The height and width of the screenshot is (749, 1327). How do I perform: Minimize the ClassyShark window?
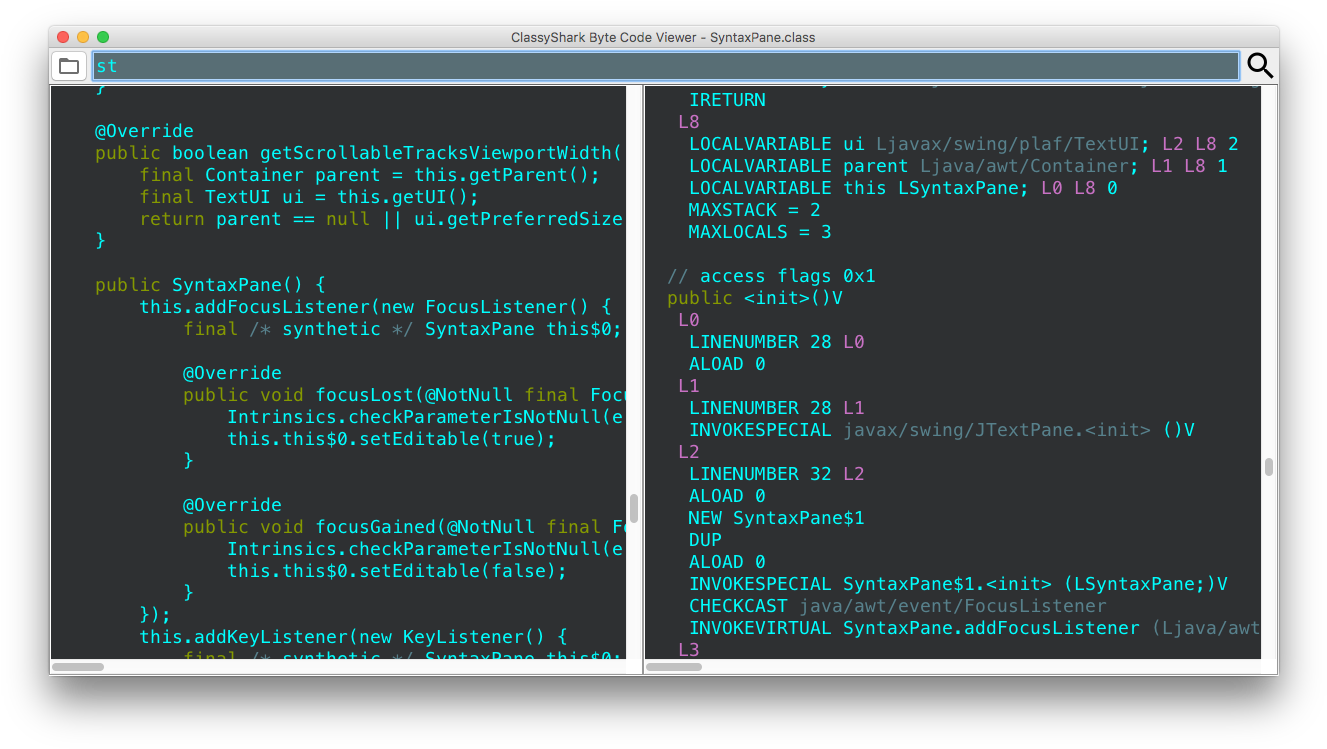[83, 37]
